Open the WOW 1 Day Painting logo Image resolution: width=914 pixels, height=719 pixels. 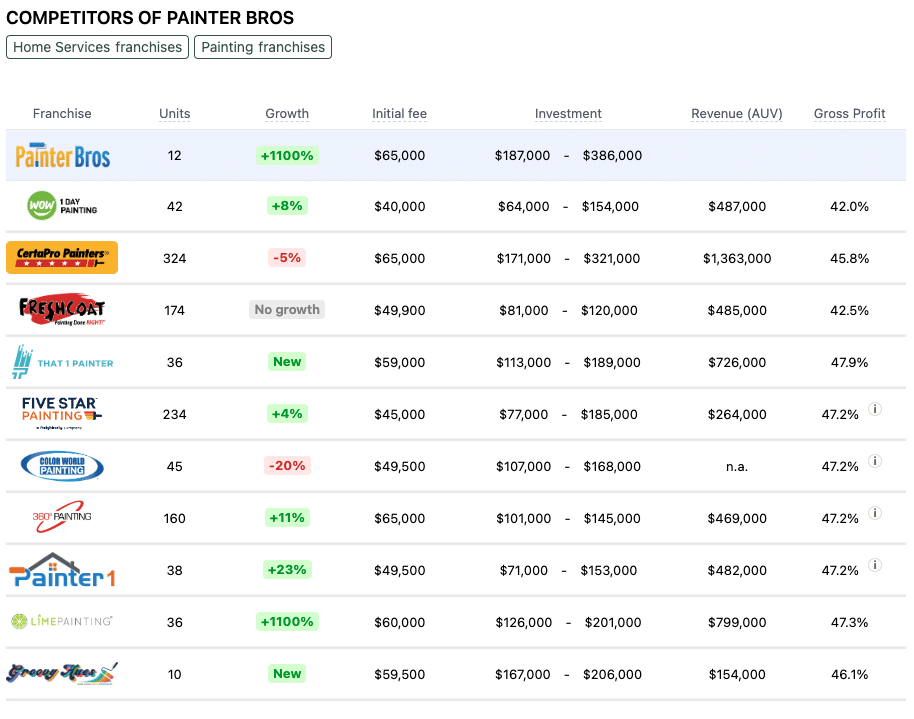[62, 206]
